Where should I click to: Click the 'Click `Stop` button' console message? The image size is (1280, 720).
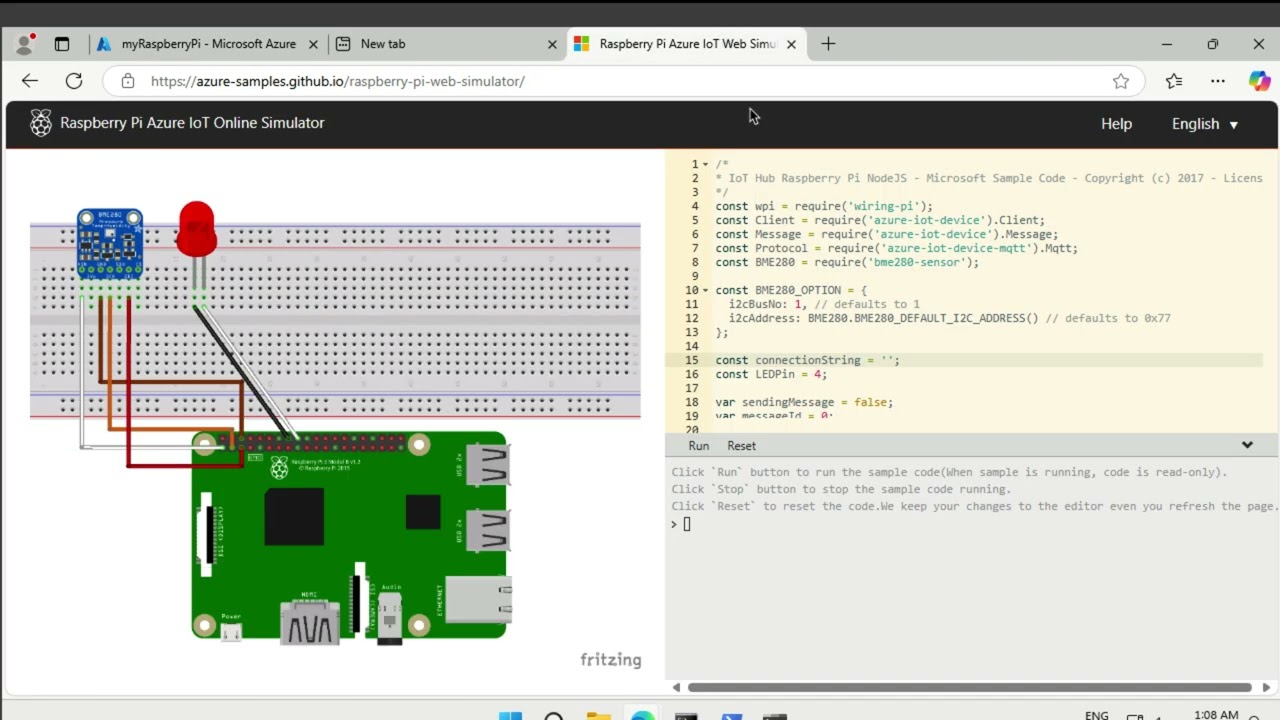coord(841,489)
